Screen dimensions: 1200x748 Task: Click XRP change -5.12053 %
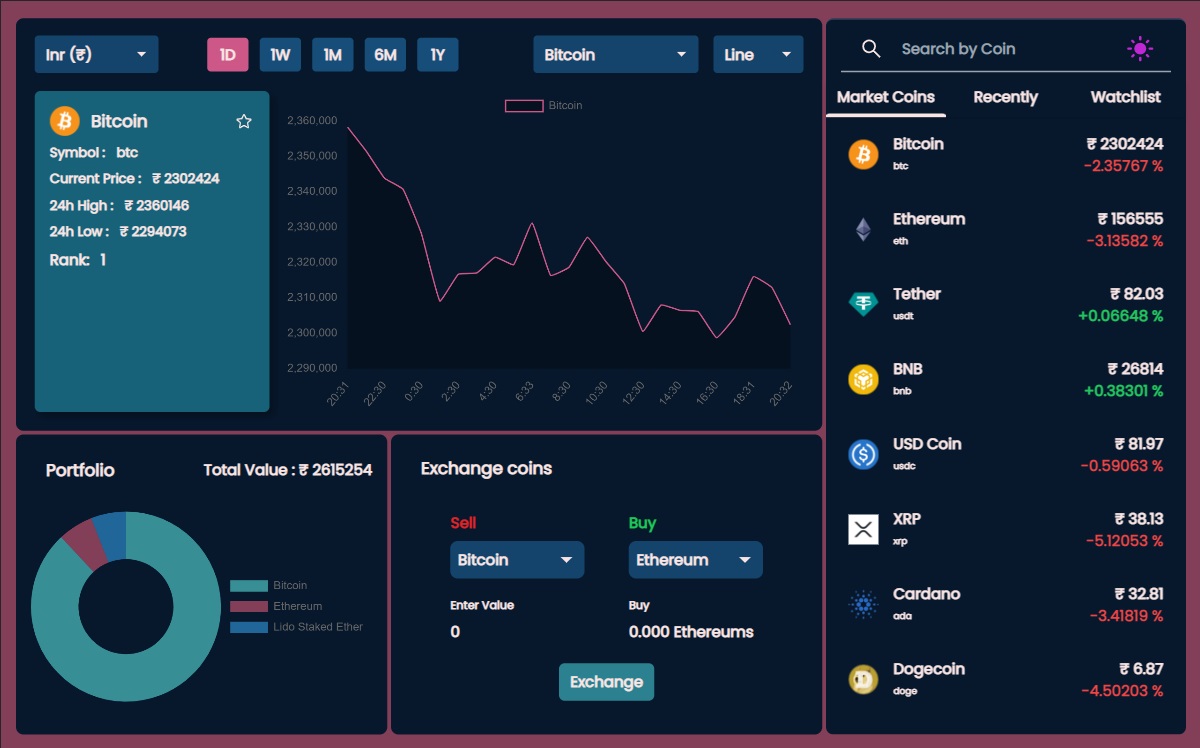[1124, 541]
